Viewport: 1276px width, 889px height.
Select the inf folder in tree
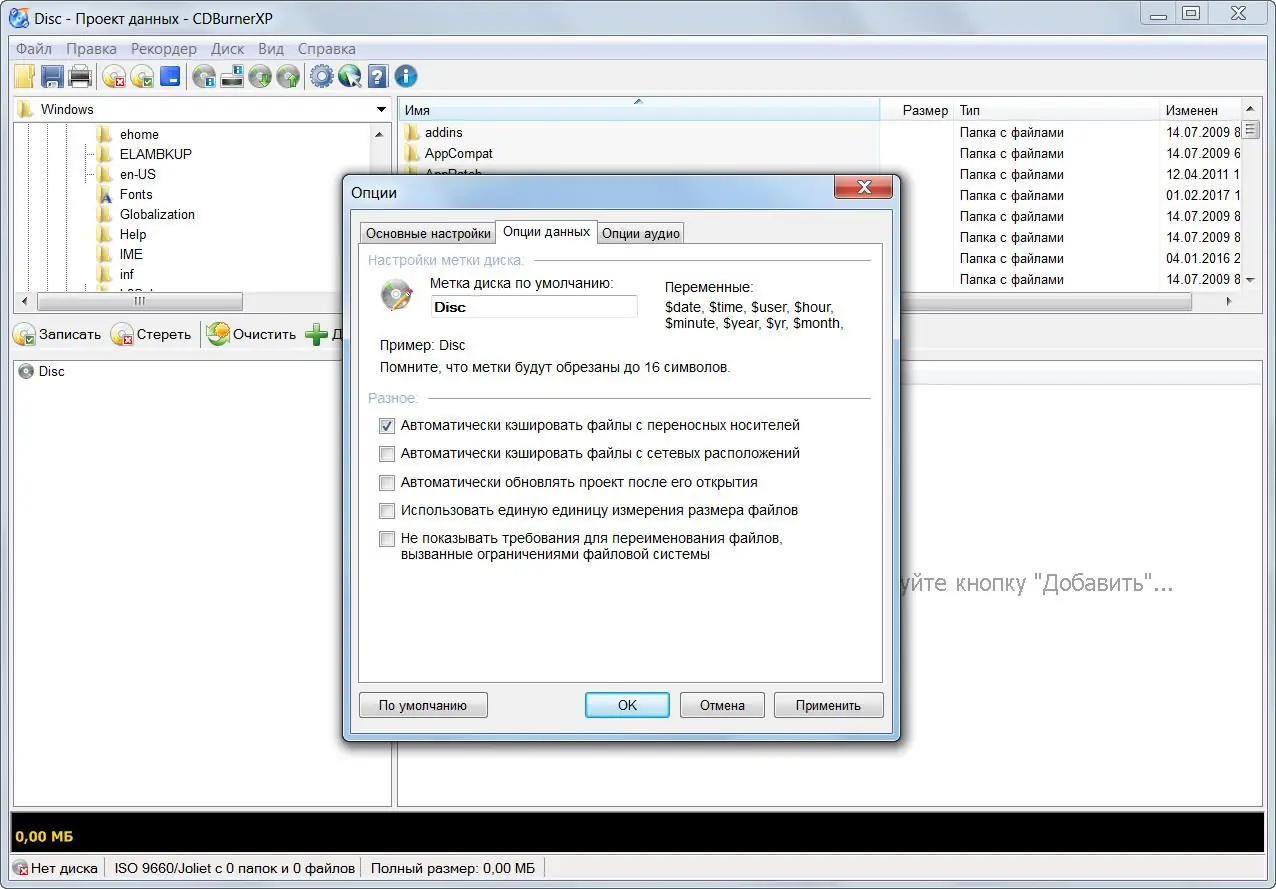coord(126,274)
